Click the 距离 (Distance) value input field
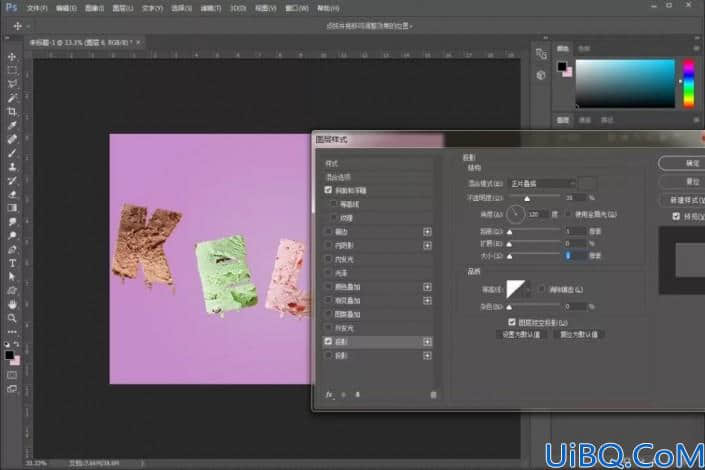This screenshot has width=705, height=470. (x=576, y=231)
